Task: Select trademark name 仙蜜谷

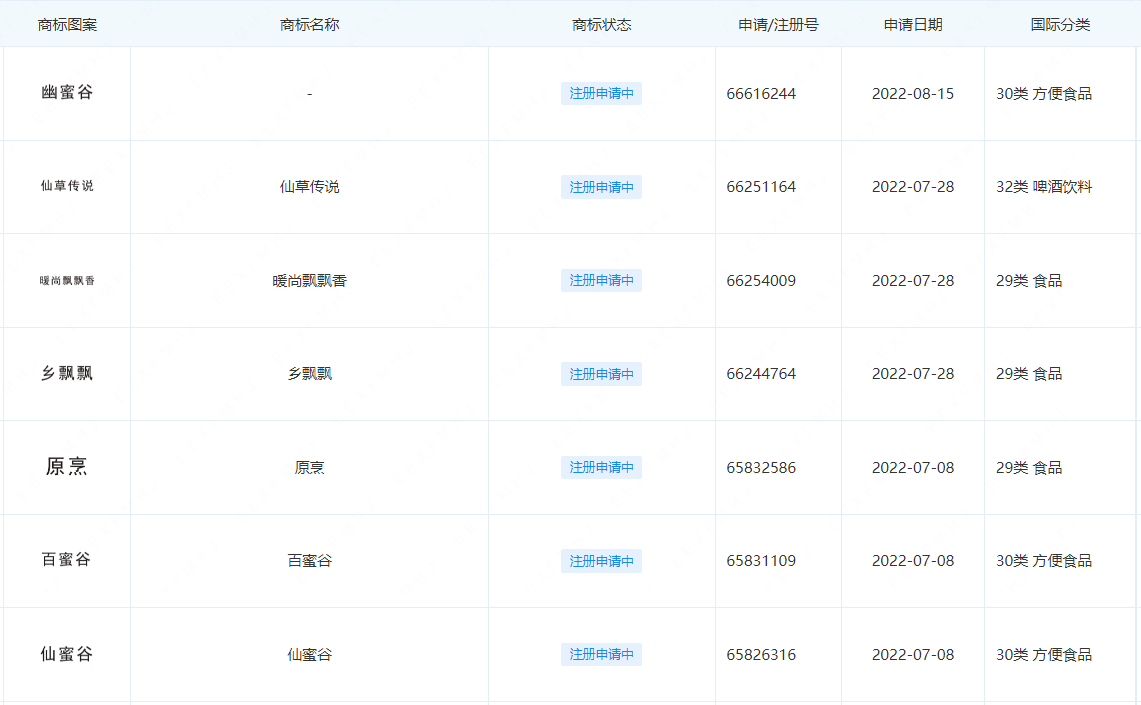Action: click(x=309, y=655)
